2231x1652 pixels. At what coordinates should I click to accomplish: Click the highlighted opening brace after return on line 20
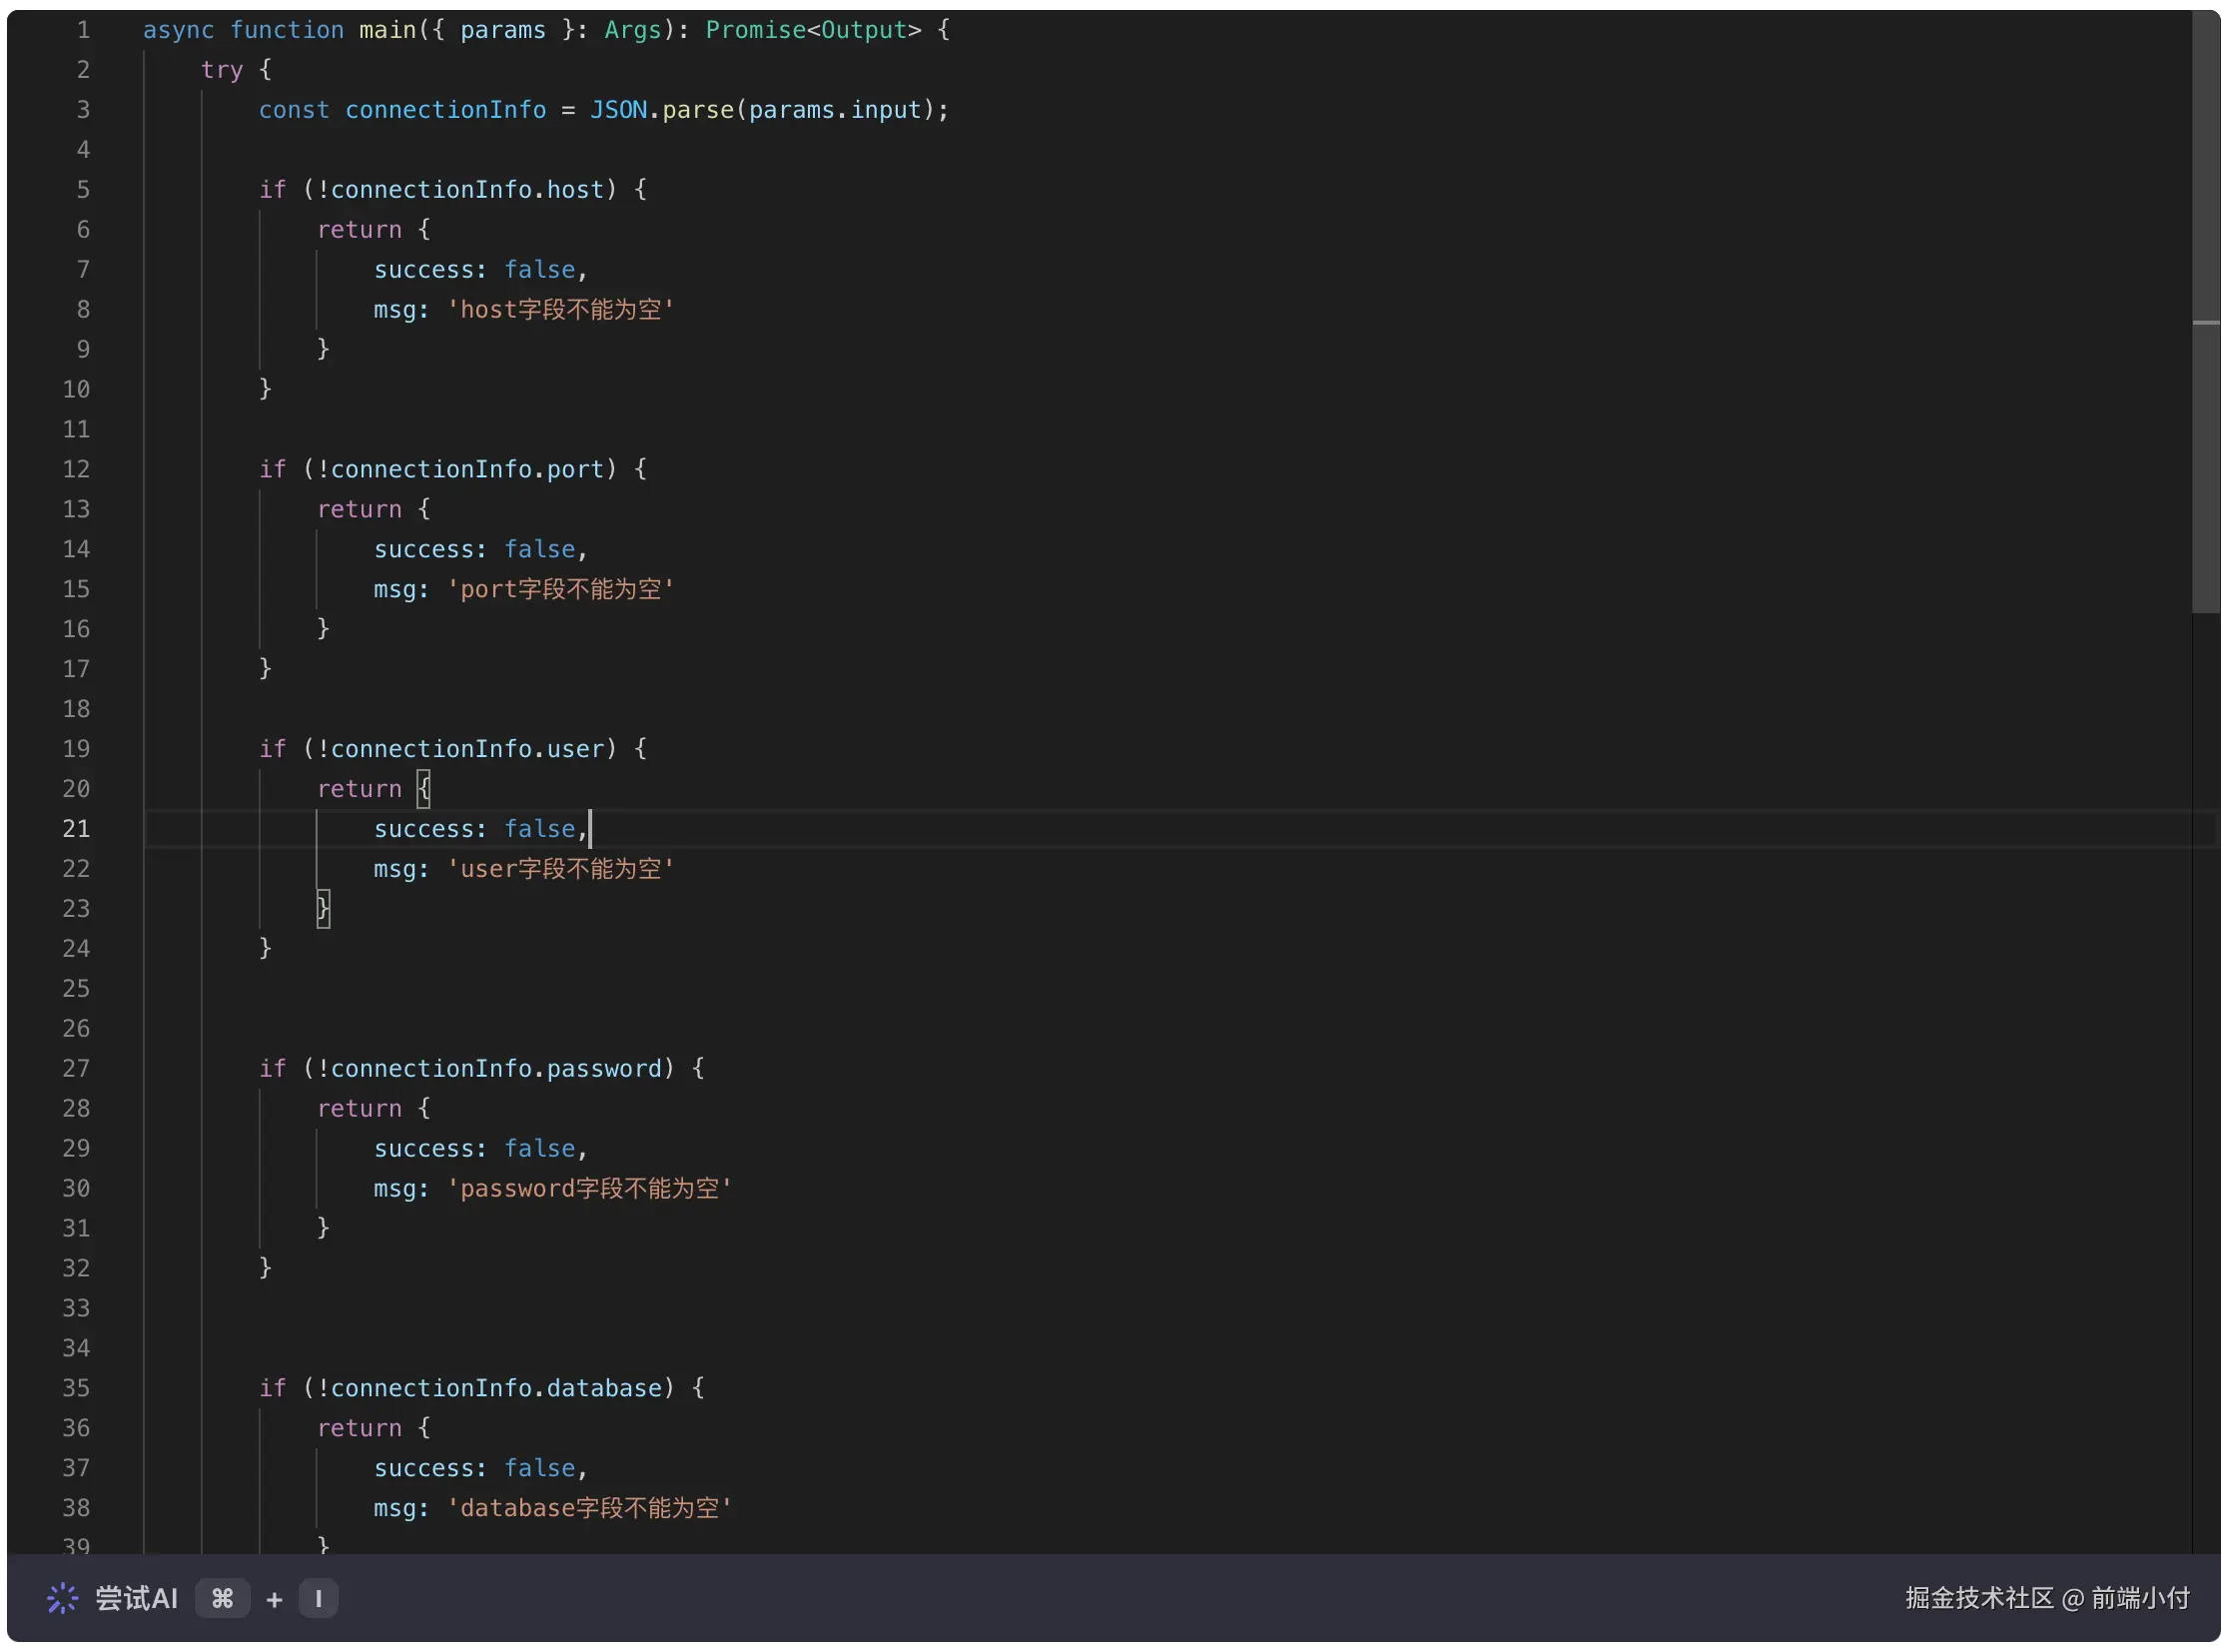[x=424, y=789]
